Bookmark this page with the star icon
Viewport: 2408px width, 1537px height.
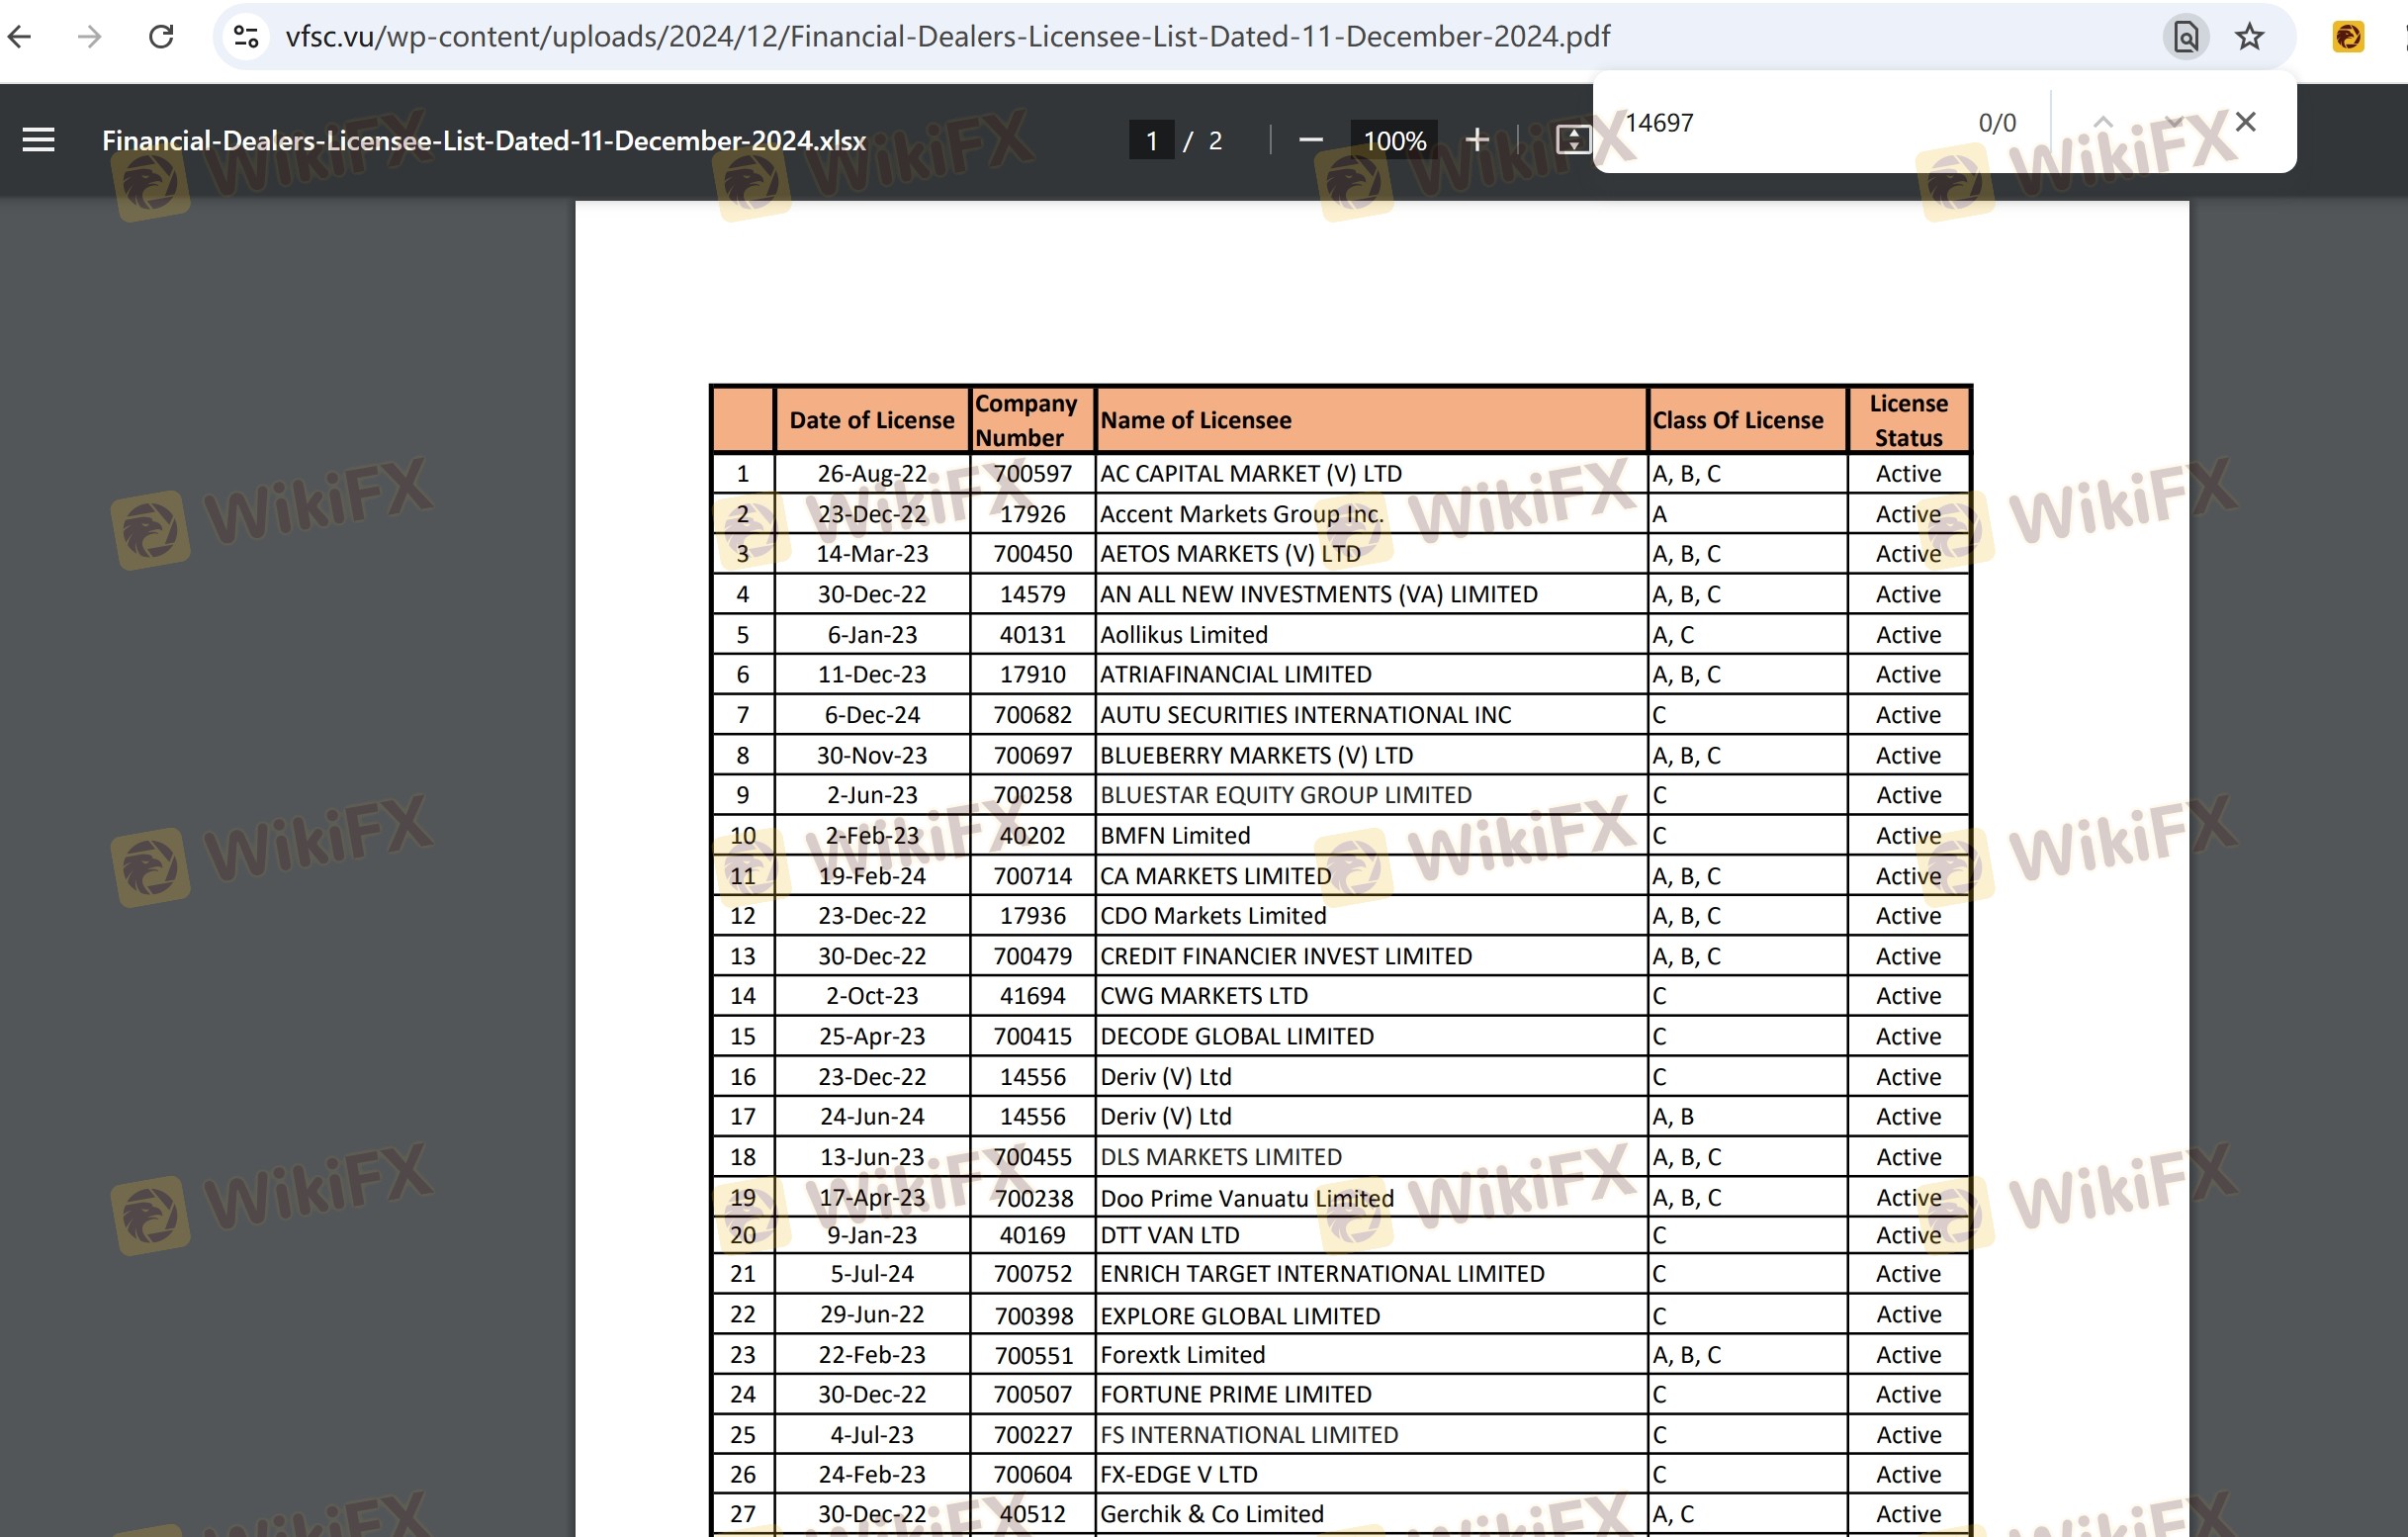[x=2249, y=37]
